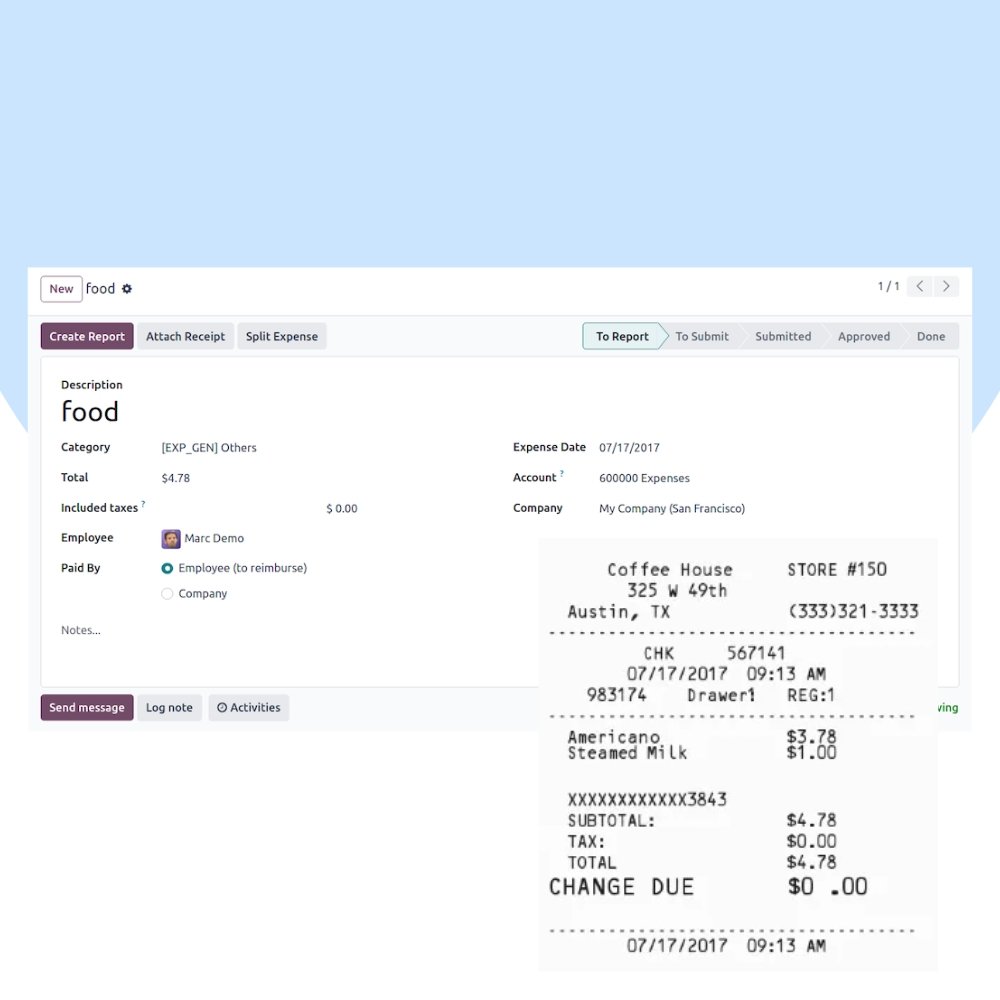1000x1000 pixels.
Task: View help tooltip on the Account field
Action: (x=562, y=472)
